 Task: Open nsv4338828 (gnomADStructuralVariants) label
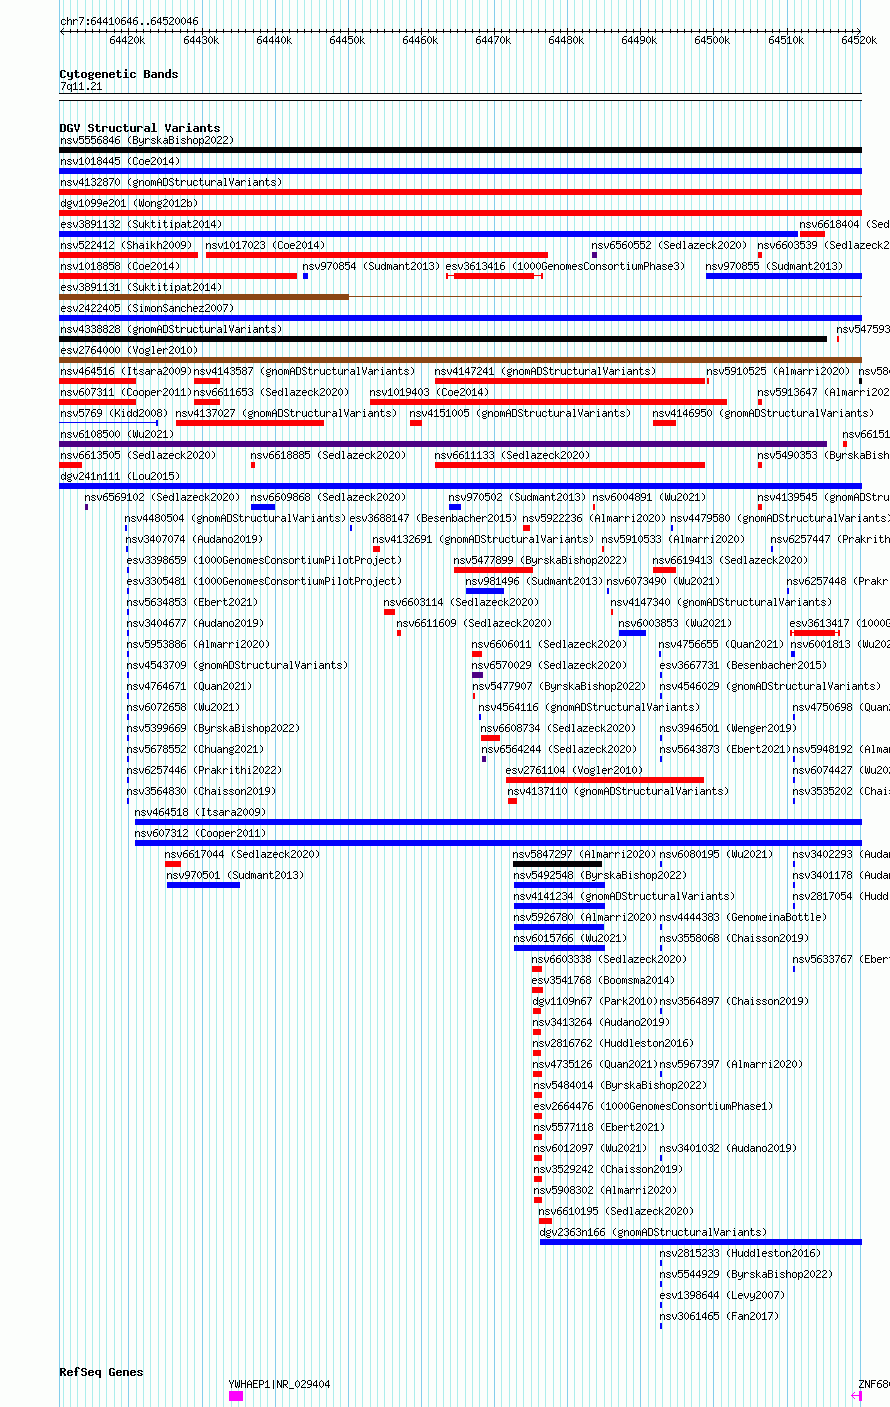pos(171,329)
